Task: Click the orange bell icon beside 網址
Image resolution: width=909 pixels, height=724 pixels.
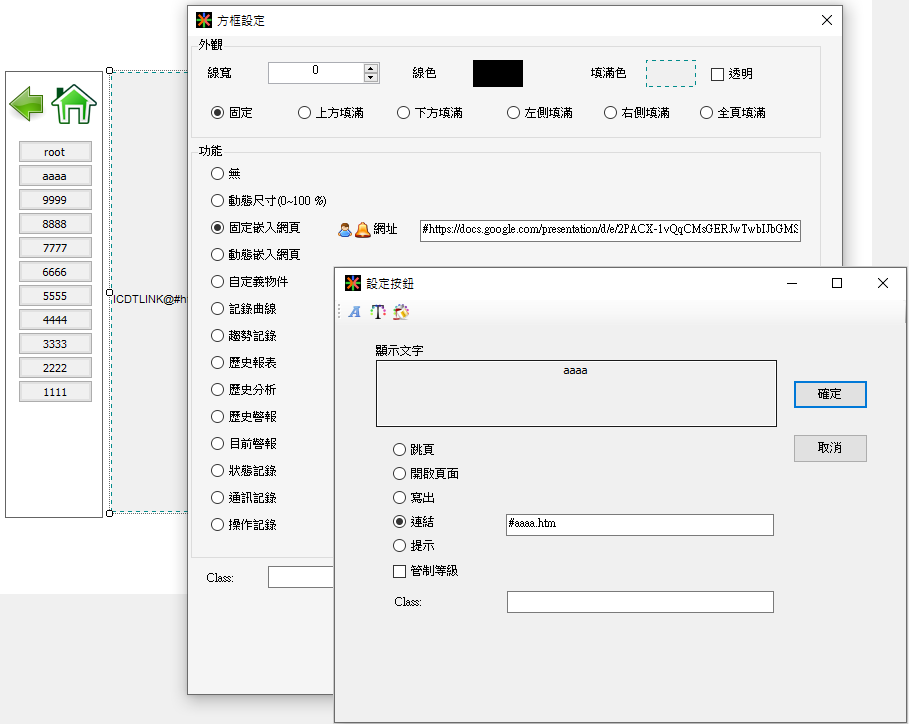Action: (x=362, y=229)
